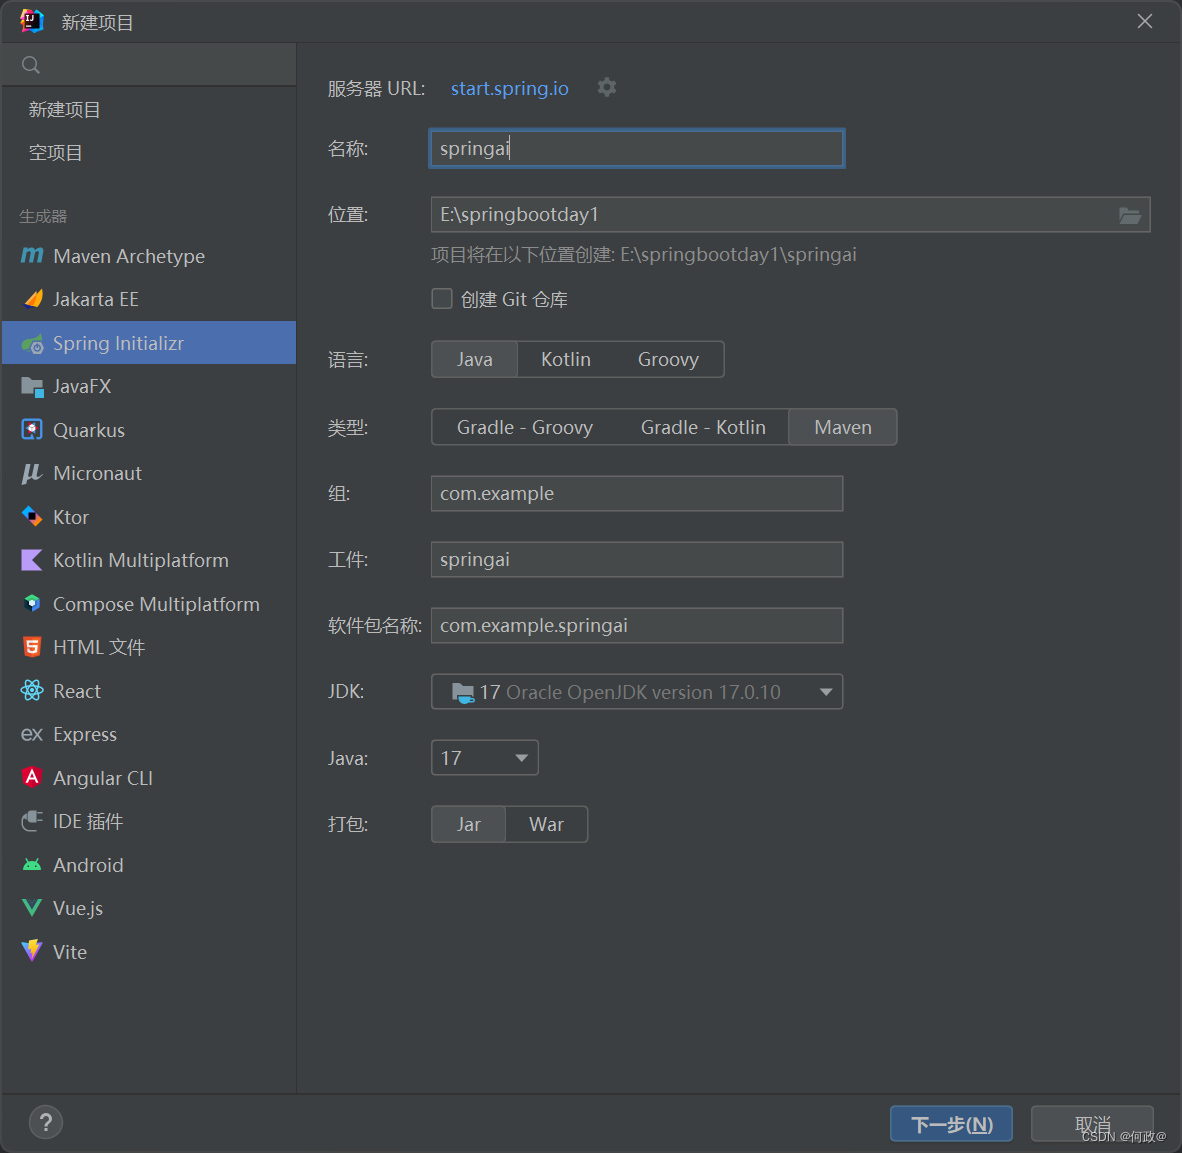
Task: Click the IntelliJ IDEA logo in title bar
Action: [x=32, y=21]
